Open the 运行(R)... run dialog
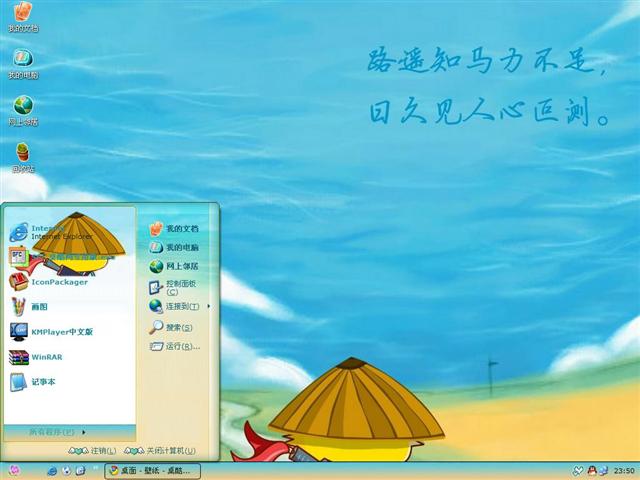 pos(175,347)
